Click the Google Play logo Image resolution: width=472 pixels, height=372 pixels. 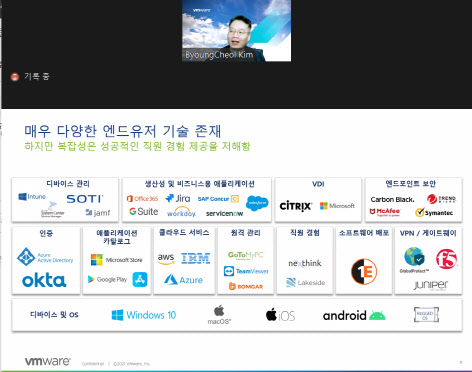click(107, 279)
